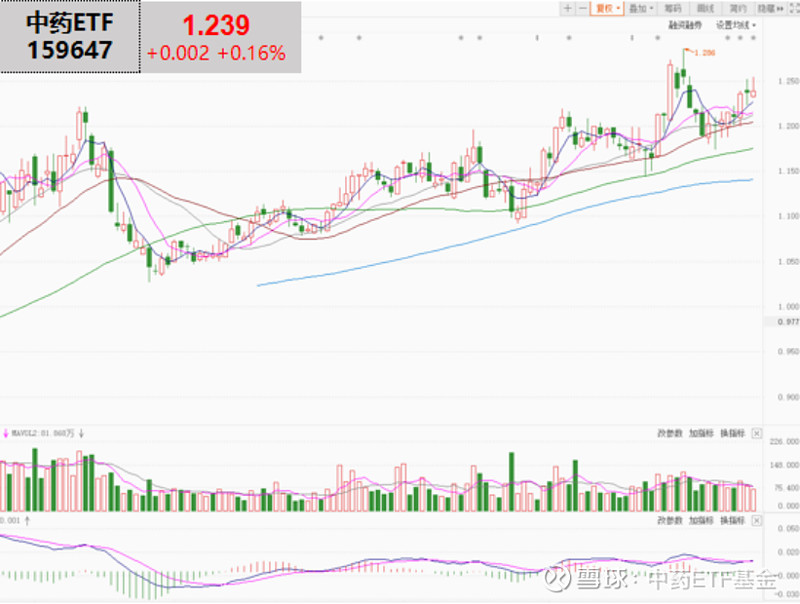This screenshot has height=604, width=800.
Task: Toggle full-screen chart view icon
Action: (794, 8)
